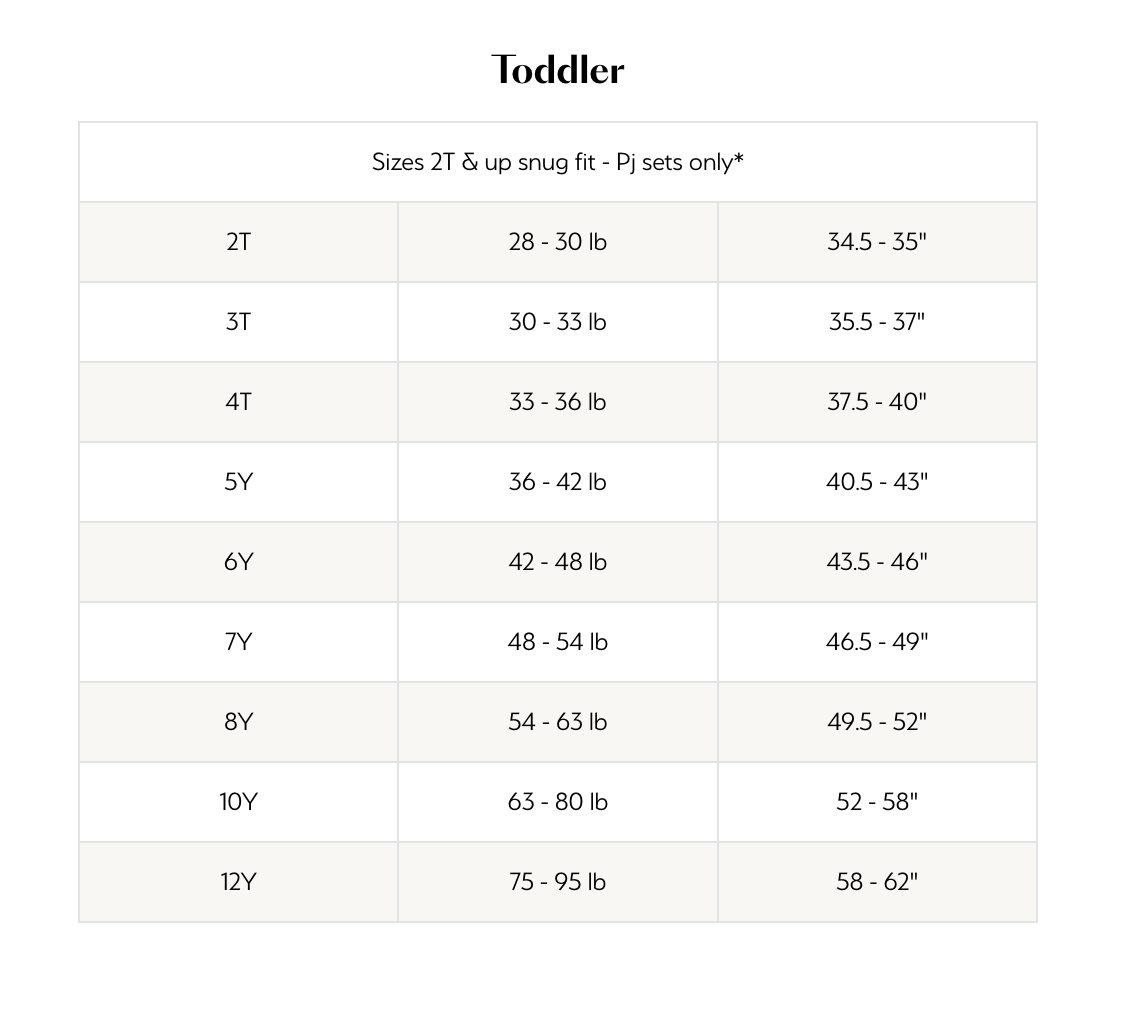Select the 63 - 80 lb weight cell
The image size is (1132, 1034).
pos(557,802)
